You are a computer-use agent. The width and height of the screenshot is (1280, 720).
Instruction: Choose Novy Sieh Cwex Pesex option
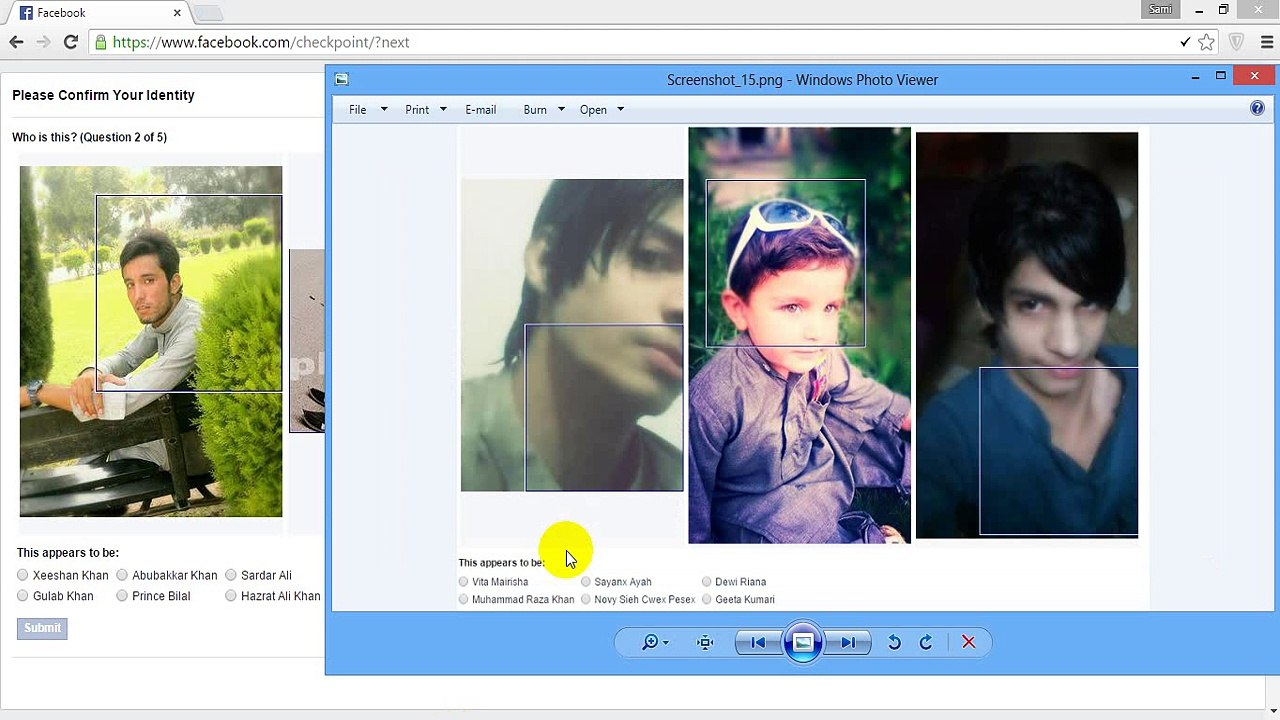pyautogui.click(x=586, y=599)
